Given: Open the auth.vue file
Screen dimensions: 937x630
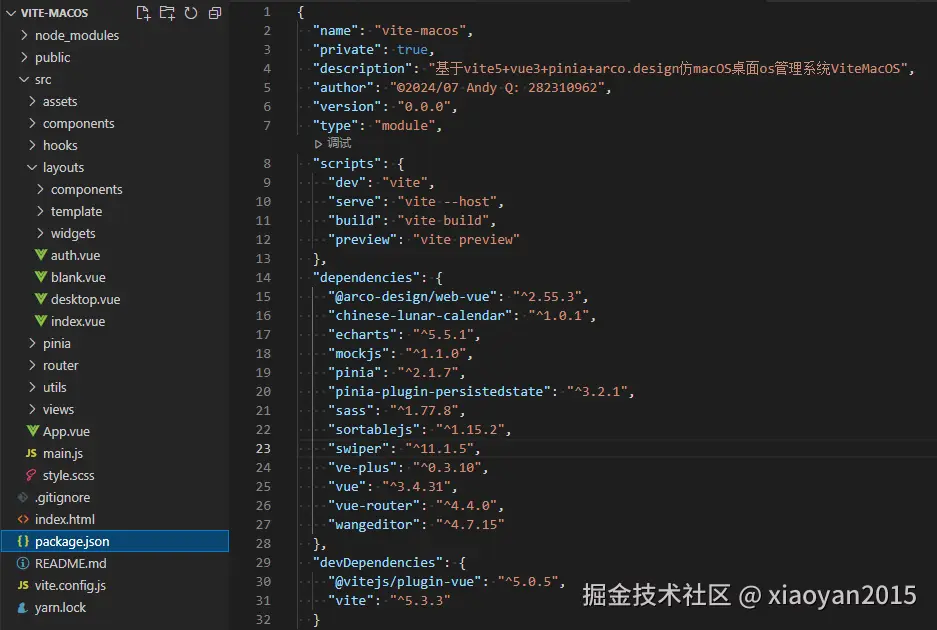Looking at the screenshot, I should point(75,255).
